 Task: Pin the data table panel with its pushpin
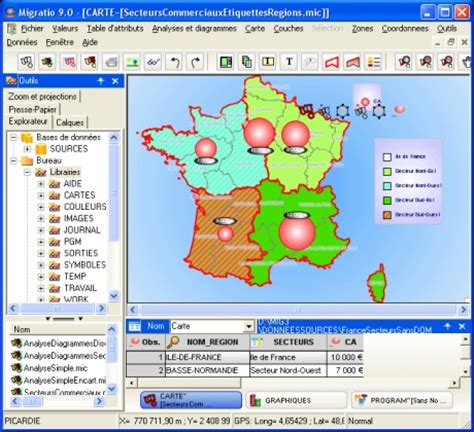(448, 326)
